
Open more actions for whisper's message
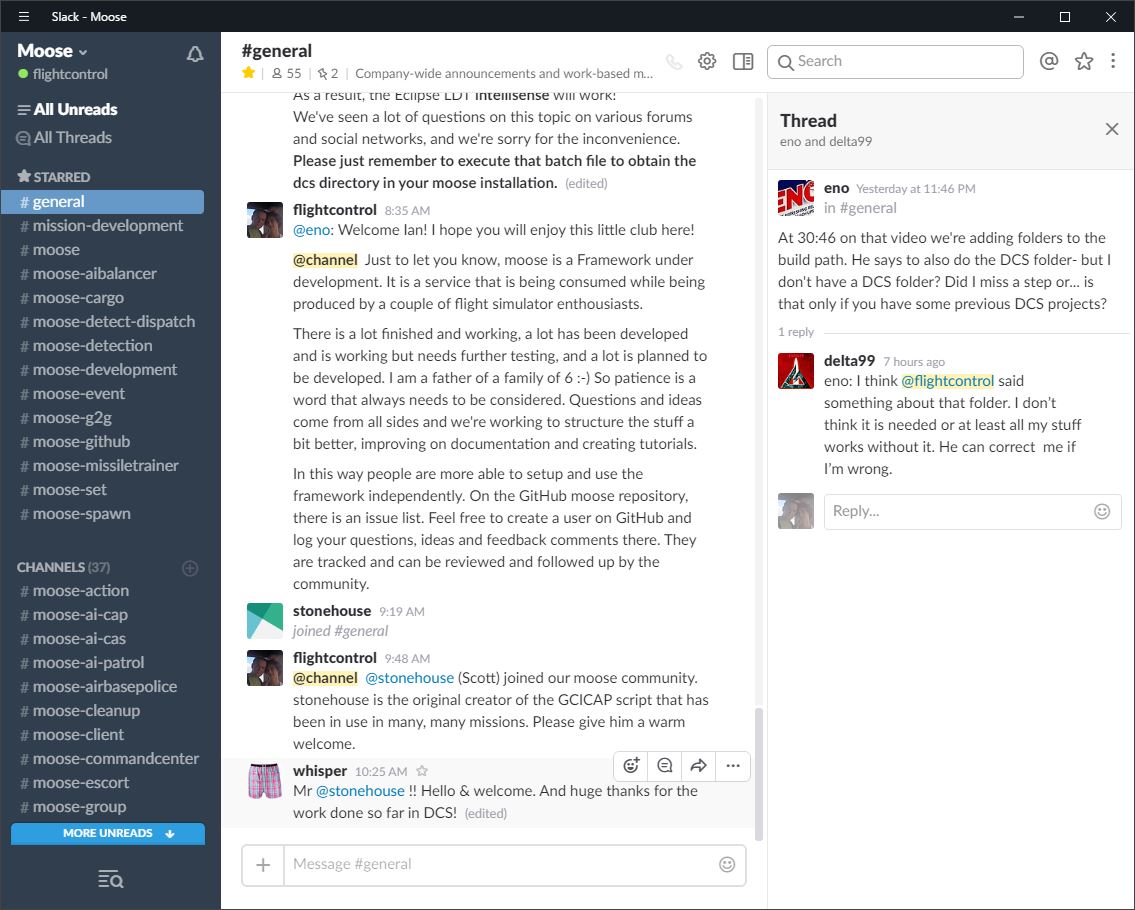[733, 765]
